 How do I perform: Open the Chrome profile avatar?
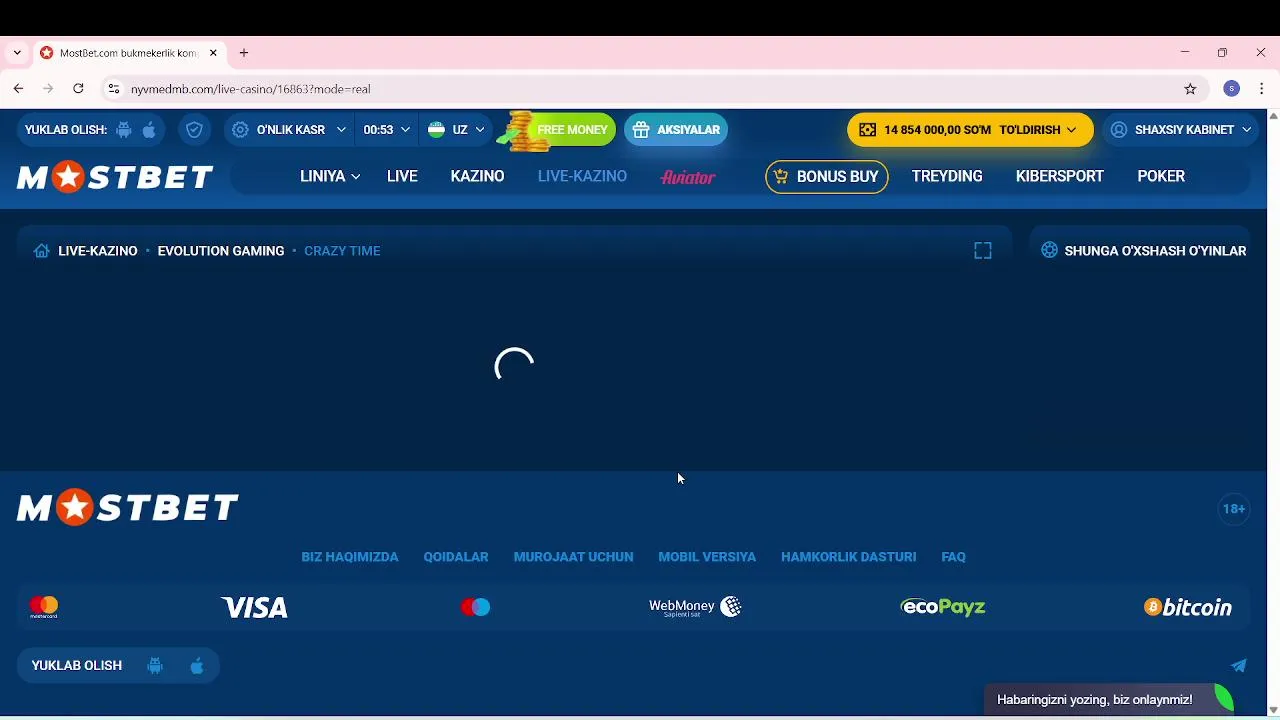(x=1232, y=89)
